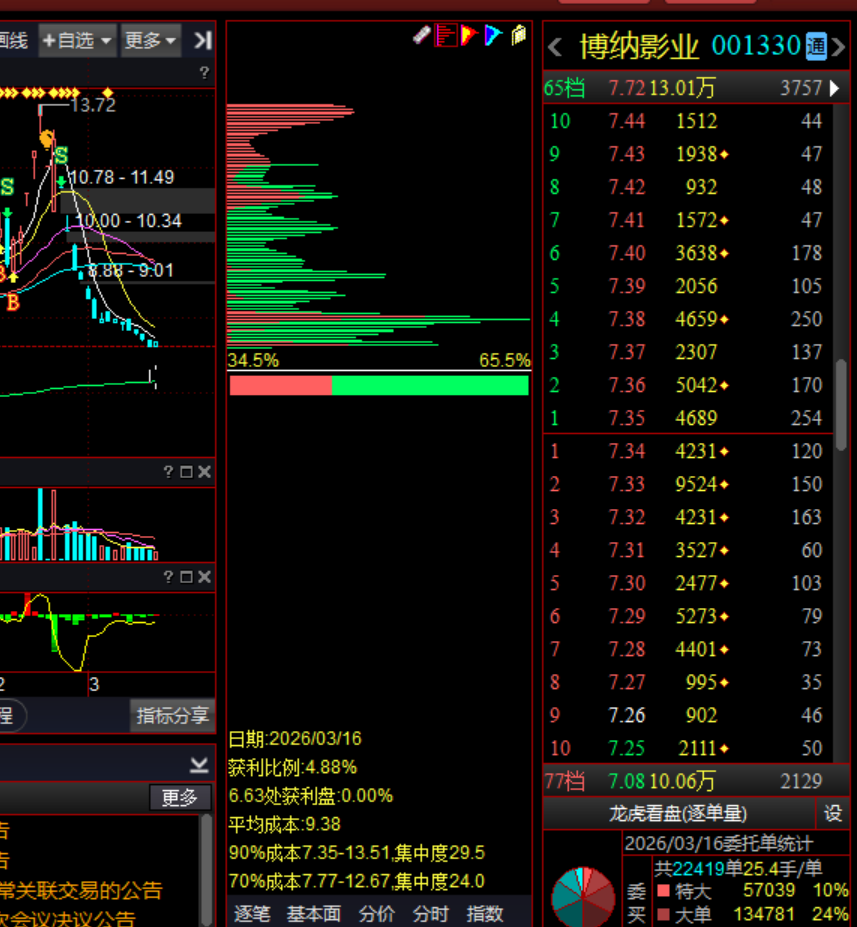Click the ruler tool icon above chip chart
The width and height of the screenshot is (857, 927).
tap(421, 35)
